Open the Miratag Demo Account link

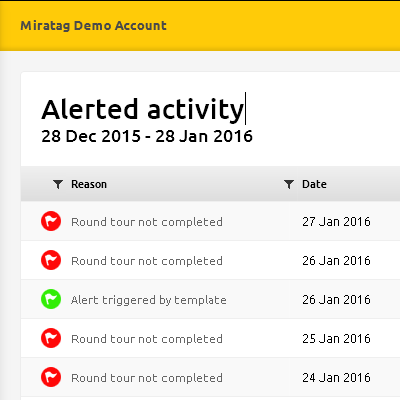tap(93, 26)
